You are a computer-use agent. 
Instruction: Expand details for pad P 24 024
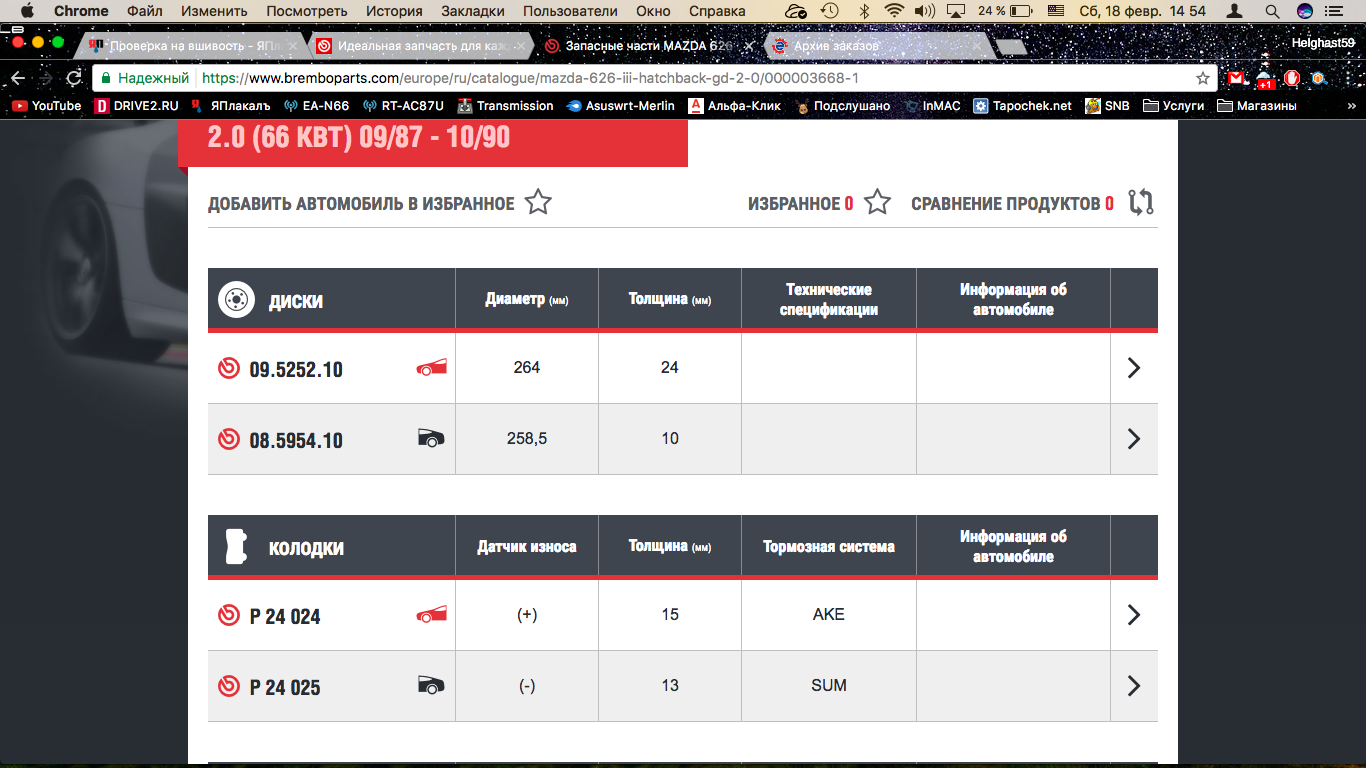click(x=1134, y=615)
